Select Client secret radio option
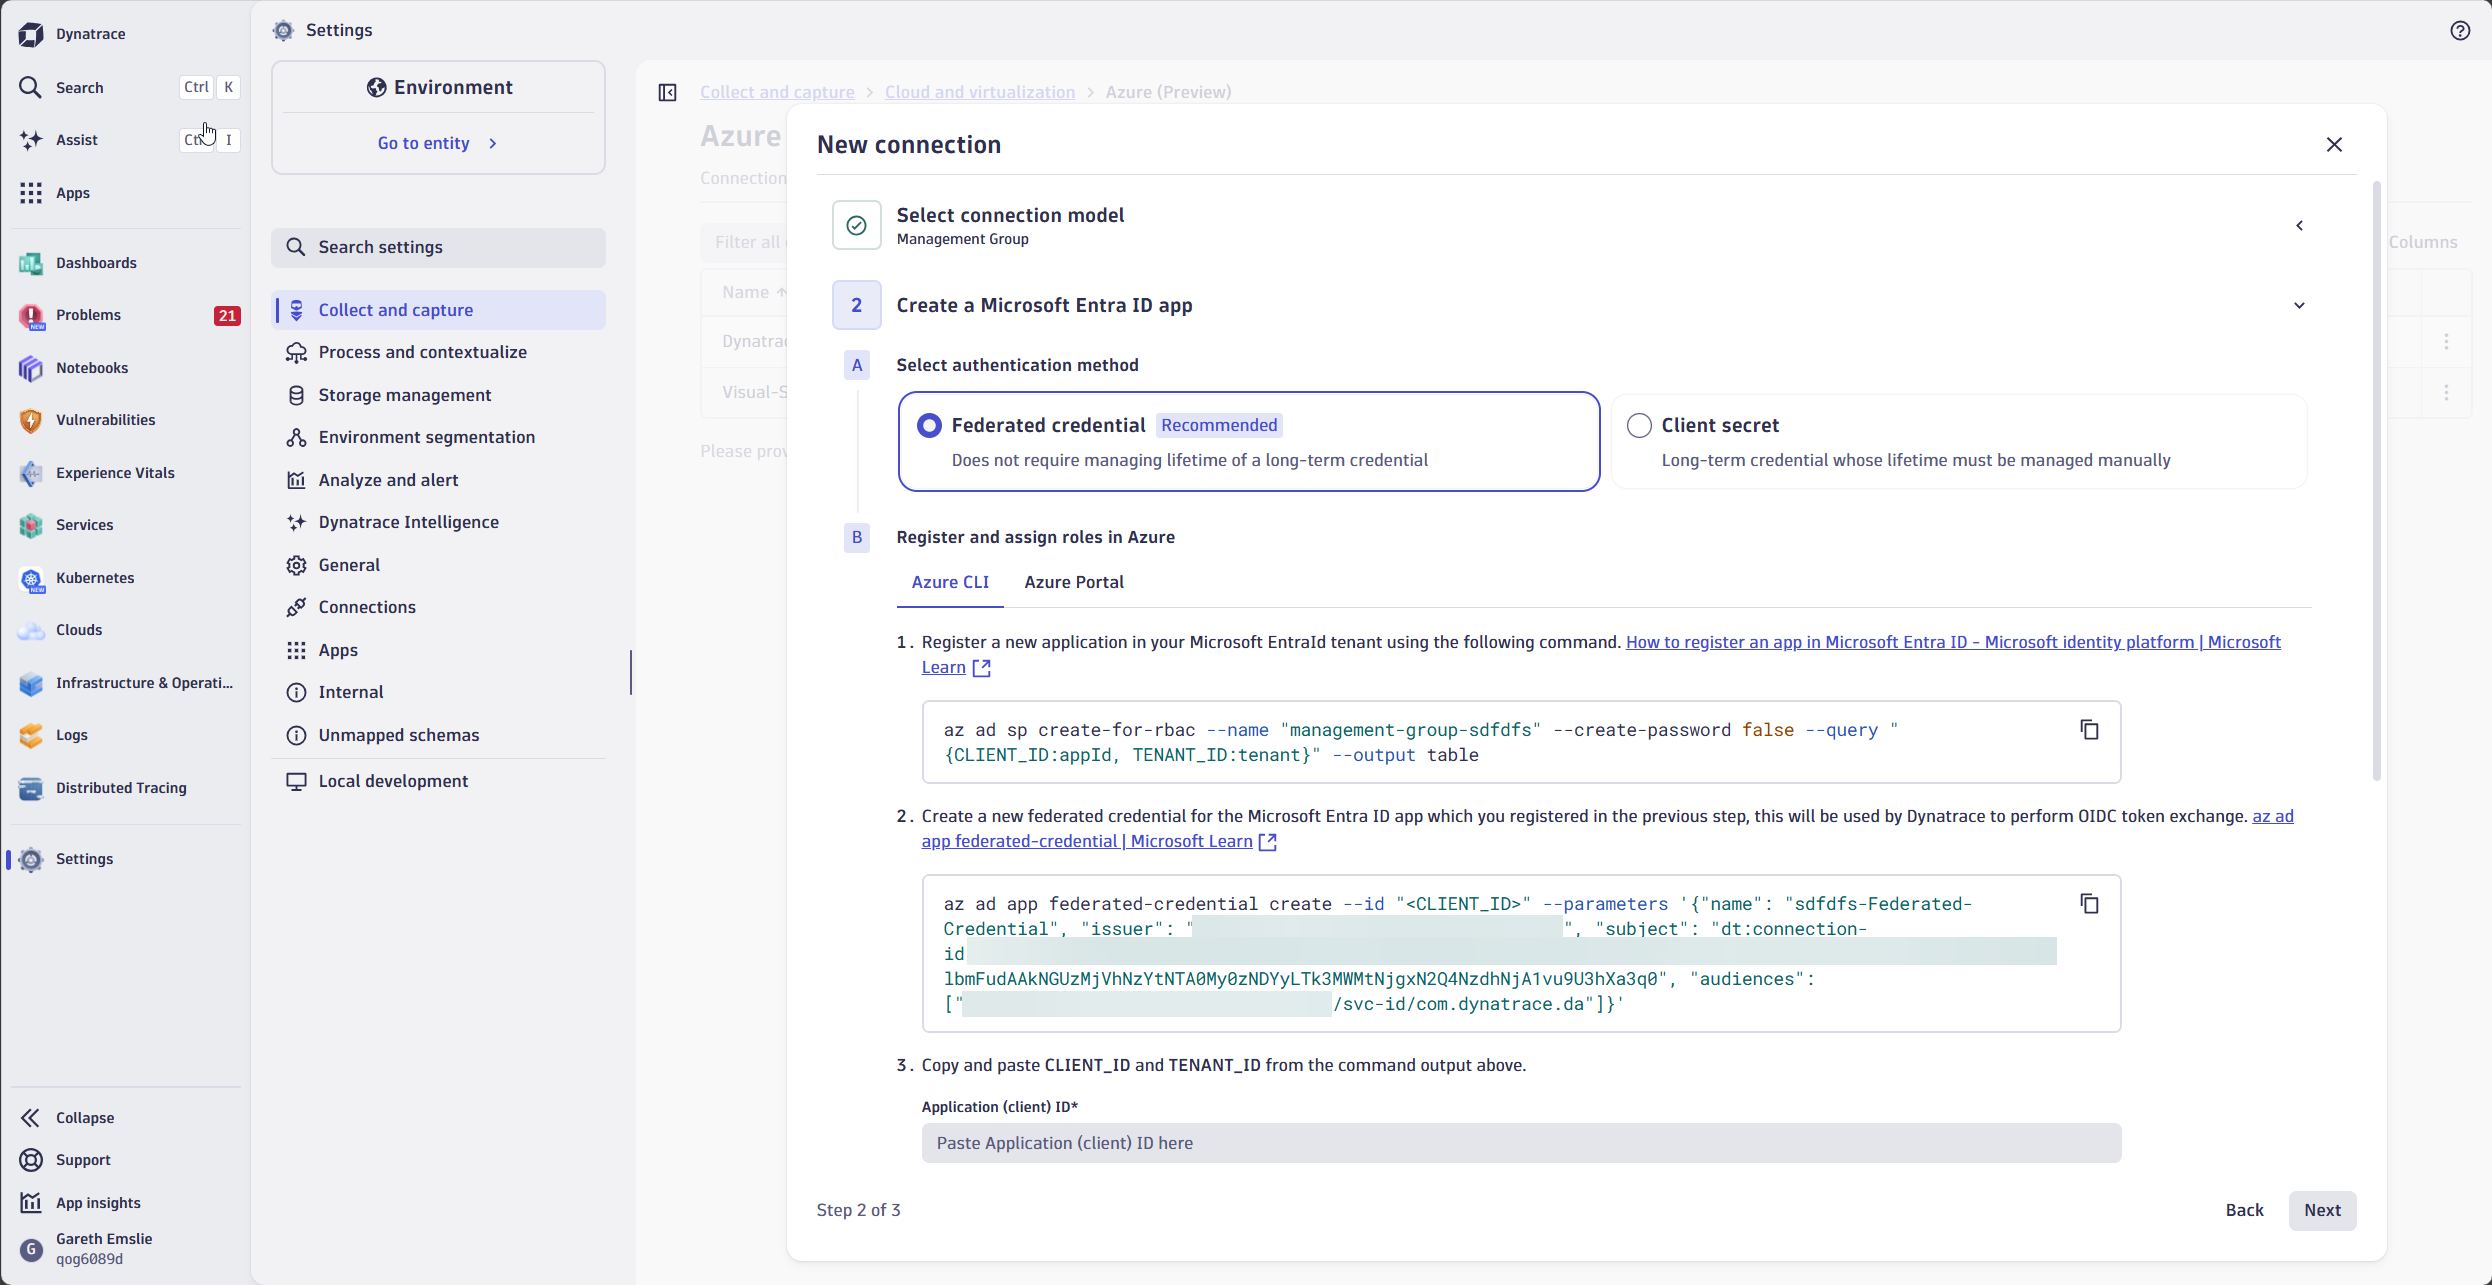The width and height of the screenshot is (2492, 1285). click(x=1639, y=426)
